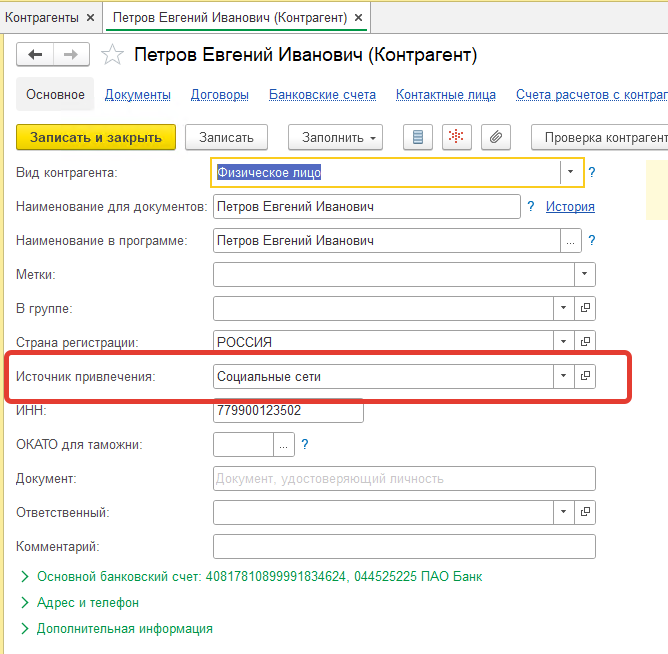Open attached files with the paperclip icon
This screenshot has width=668, height=654.
click(x=495, y=137)
